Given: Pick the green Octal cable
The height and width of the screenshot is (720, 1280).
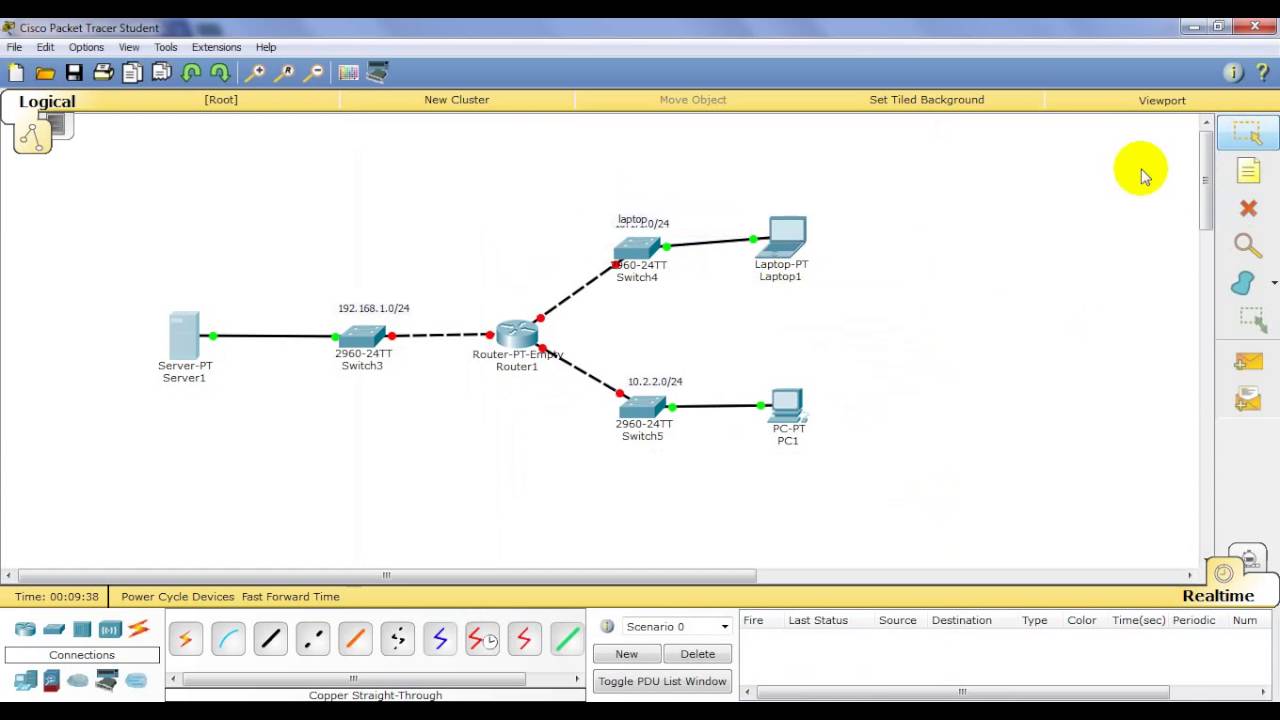Looking at the screenshot, I should (567, 639).
